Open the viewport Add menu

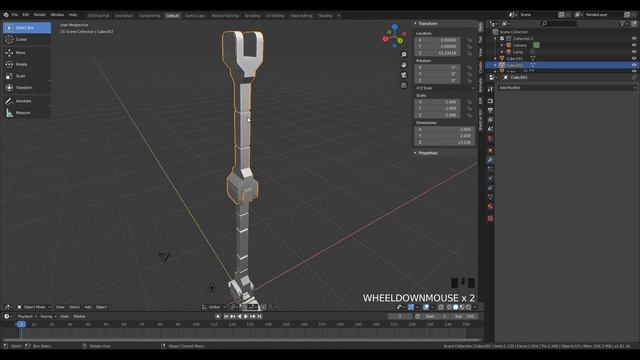(x=88, y=307)
